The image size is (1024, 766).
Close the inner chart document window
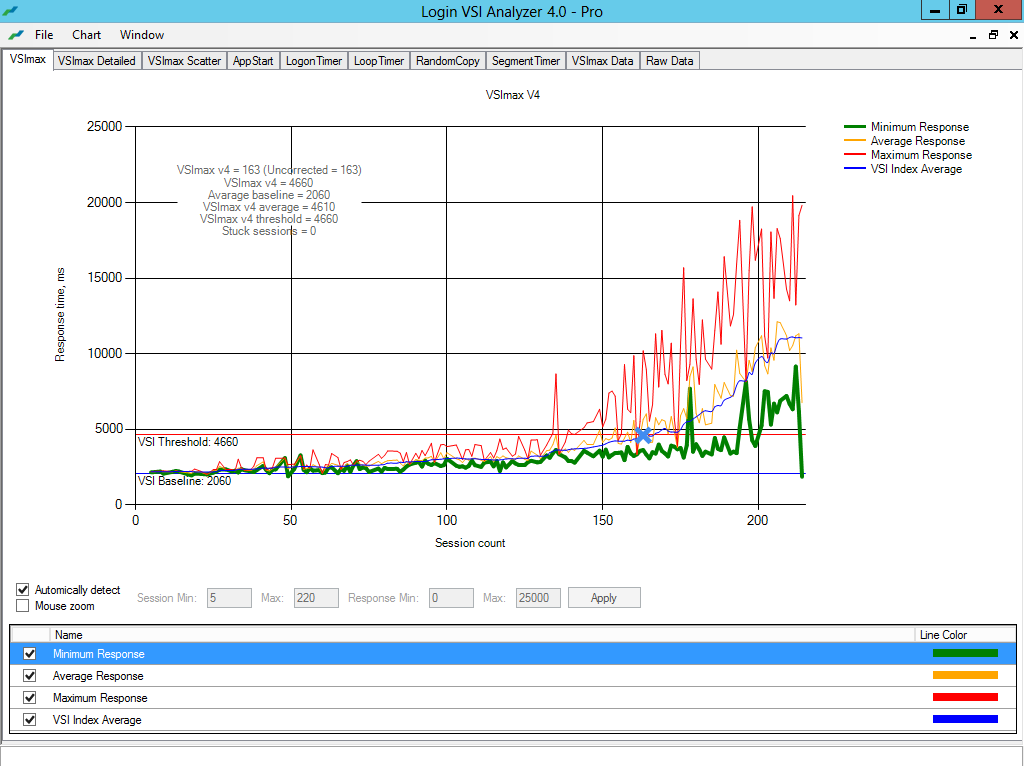(1014, 35)
